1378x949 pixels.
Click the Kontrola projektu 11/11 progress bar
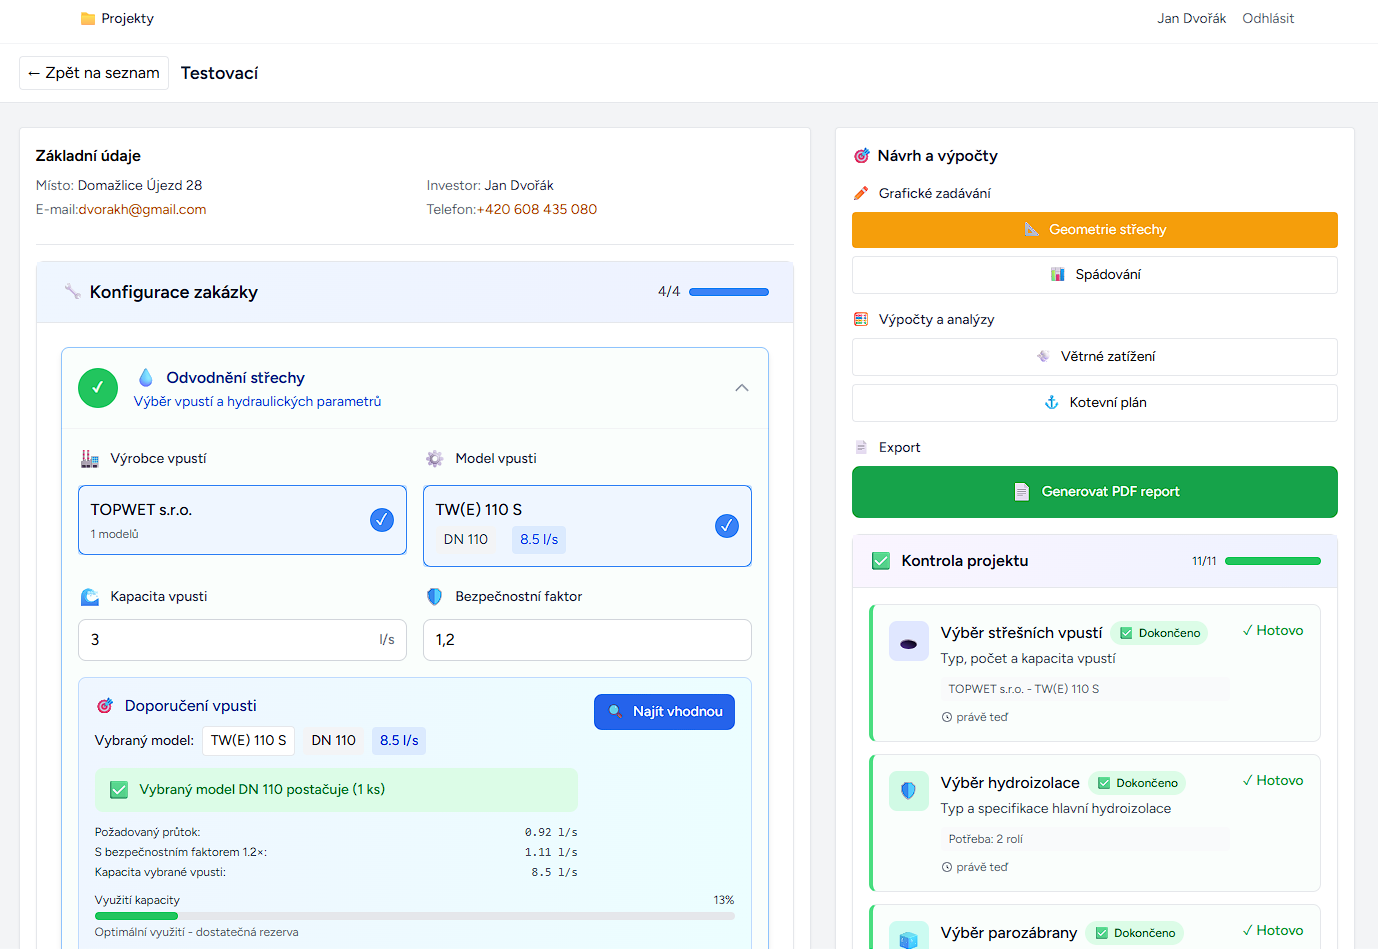1273,561
